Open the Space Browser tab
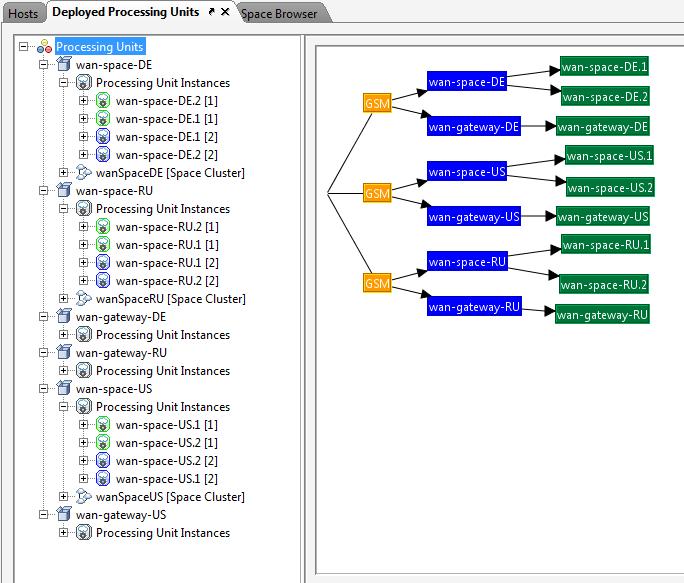Viewport: 684px width, 583px height. click(x=279, y=13)
